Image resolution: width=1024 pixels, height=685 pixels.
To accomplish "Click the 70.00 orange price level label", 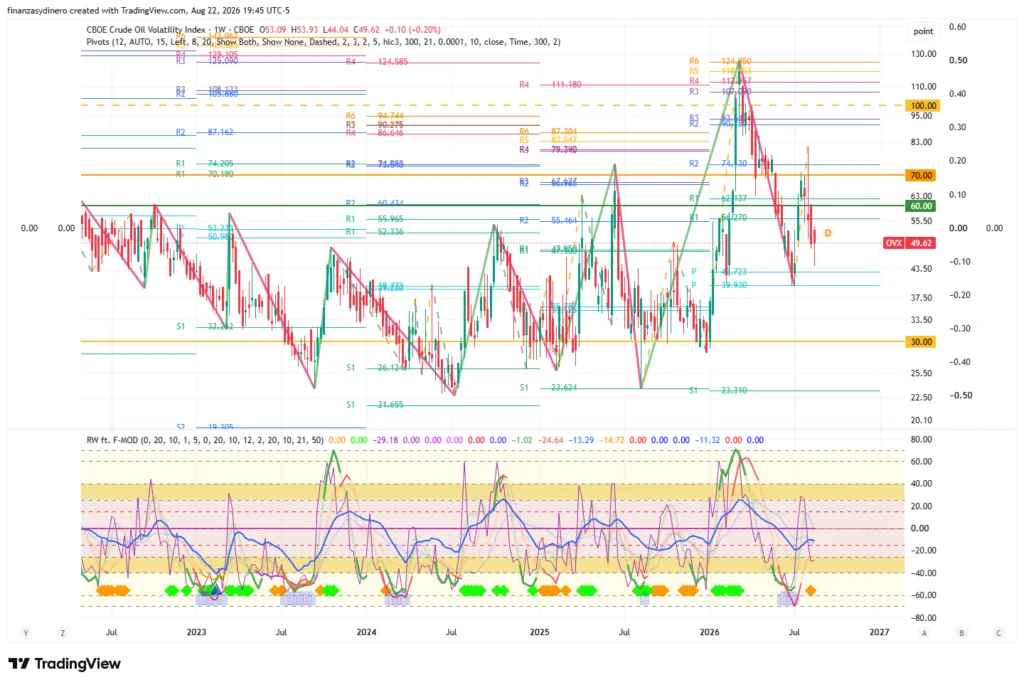I will [921, 175].
